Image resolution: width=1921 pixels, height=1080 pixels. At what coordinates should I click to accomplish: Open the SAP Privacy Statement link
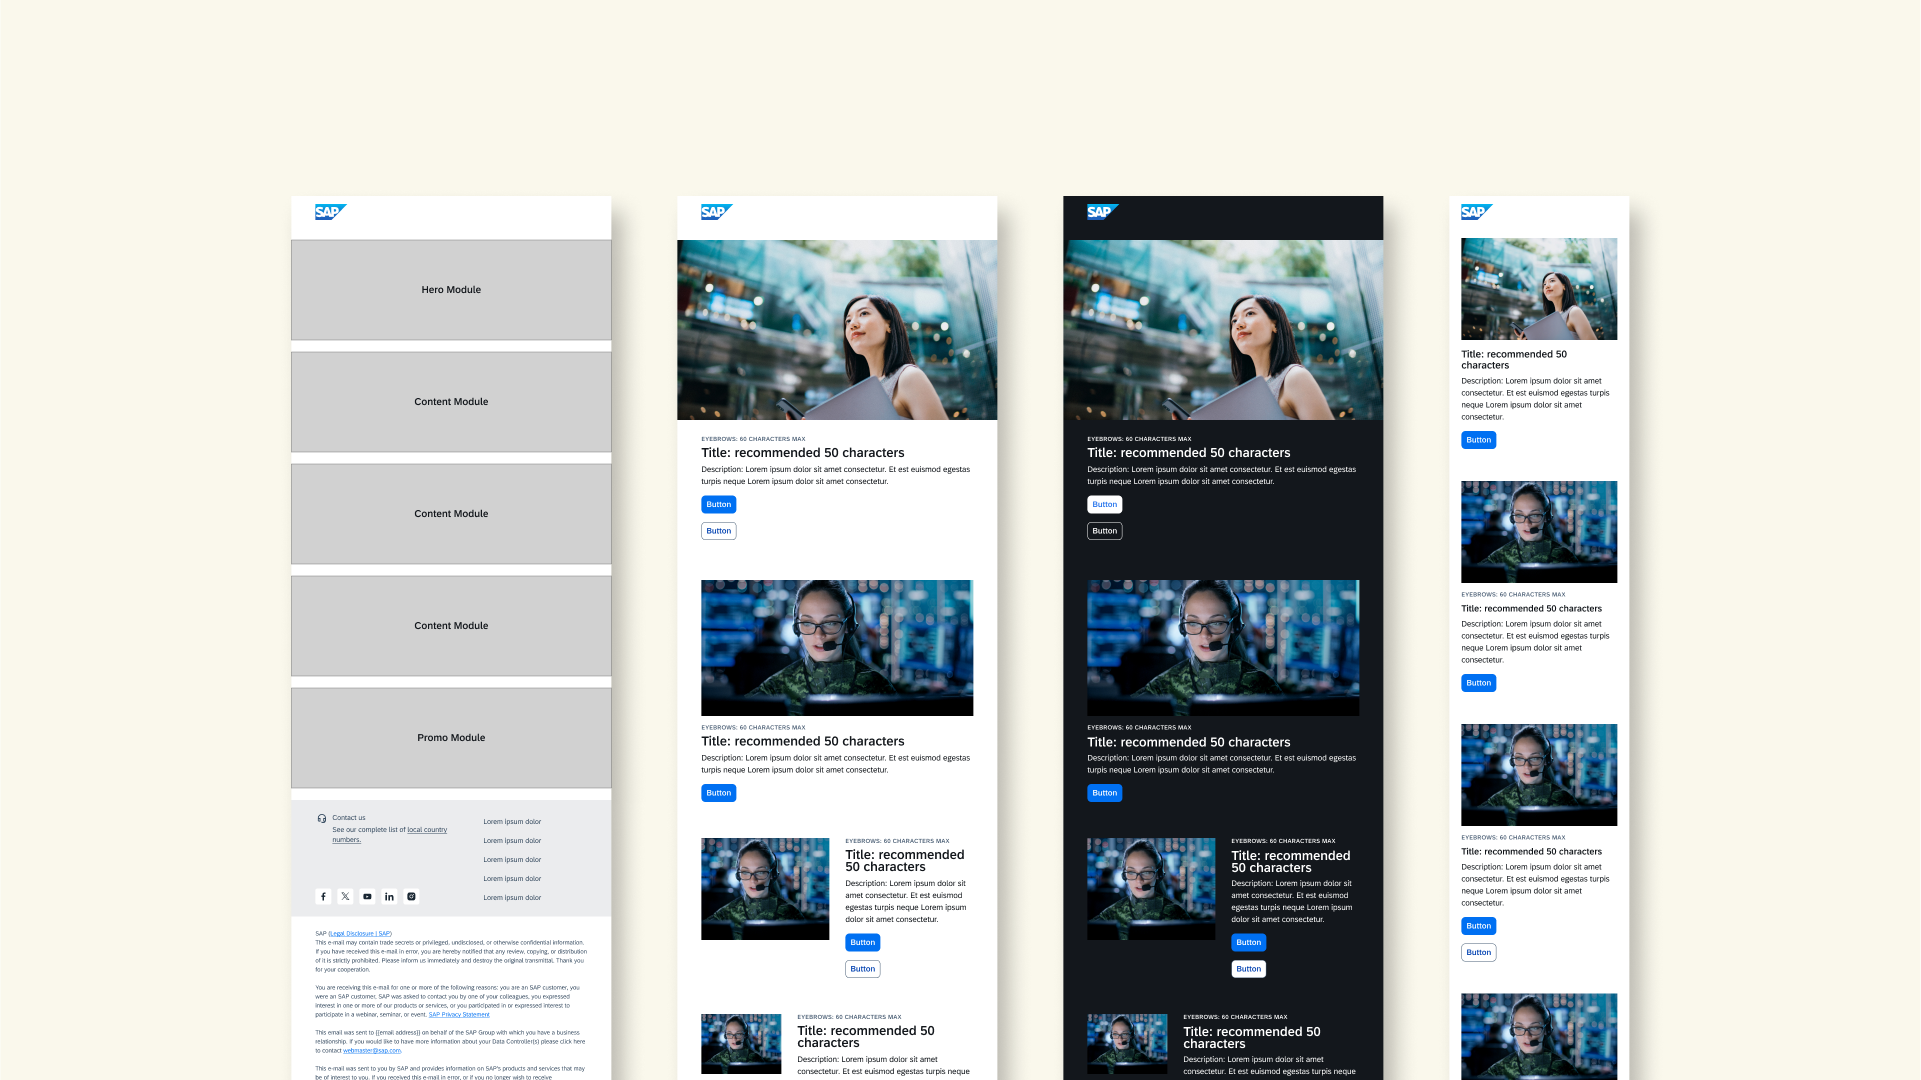click(459, 1015)
